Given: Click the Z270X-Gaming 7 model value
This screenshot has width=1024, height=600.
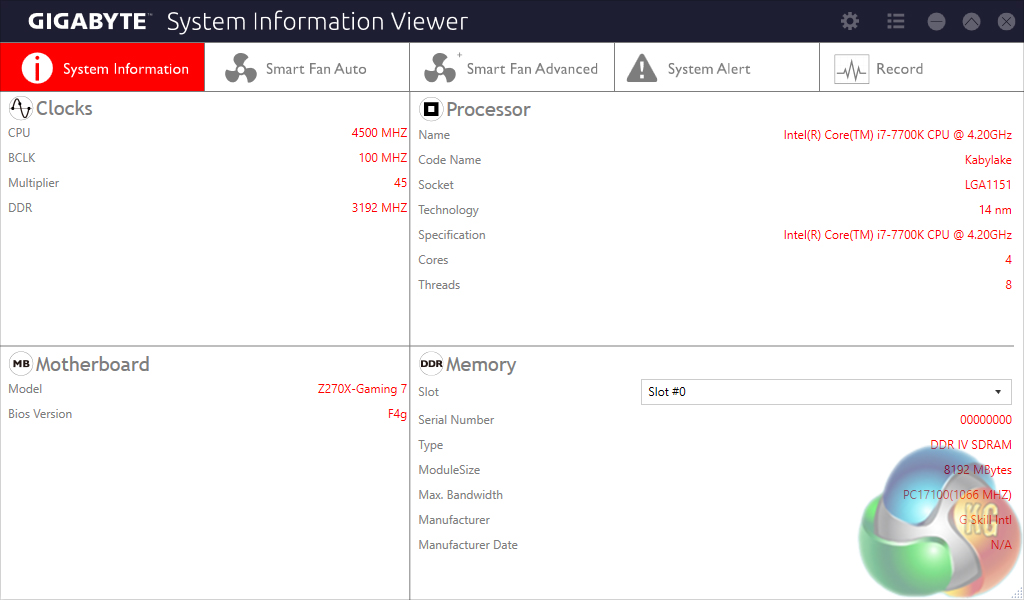Looking at the screenshot, I should (x=362, y=389).
